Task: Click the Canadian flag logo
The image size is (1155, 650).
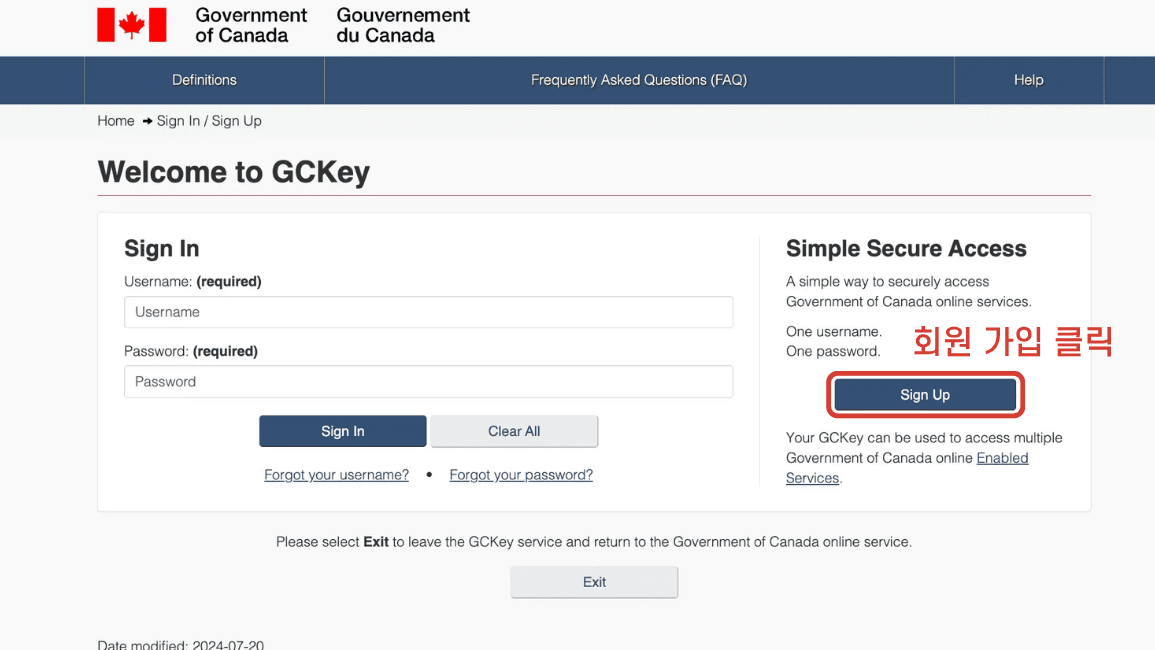Action: click(131, 25)
